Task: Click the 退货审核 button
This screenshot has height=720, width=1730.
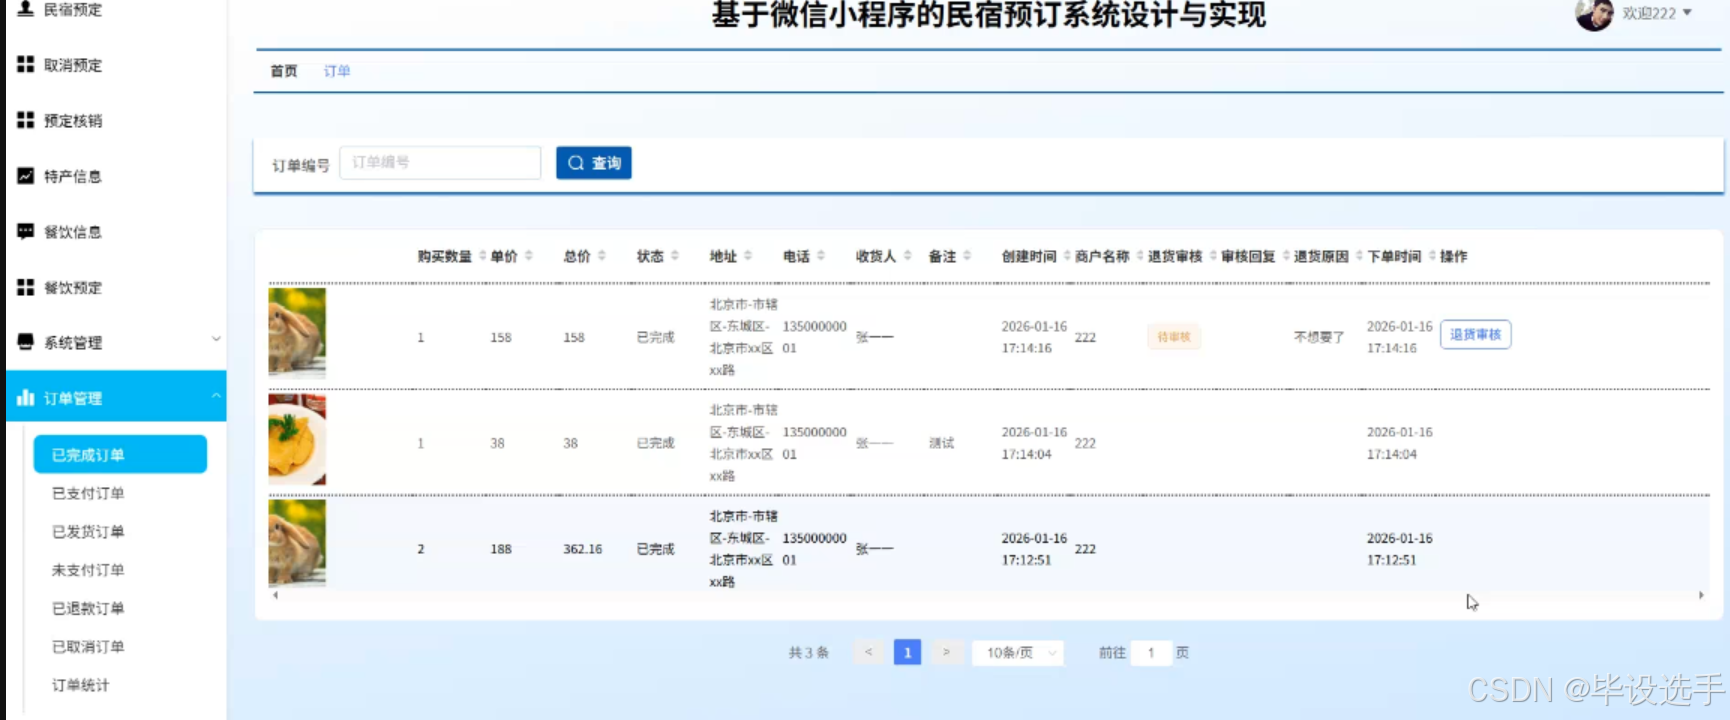Action: pos(1475,335)
